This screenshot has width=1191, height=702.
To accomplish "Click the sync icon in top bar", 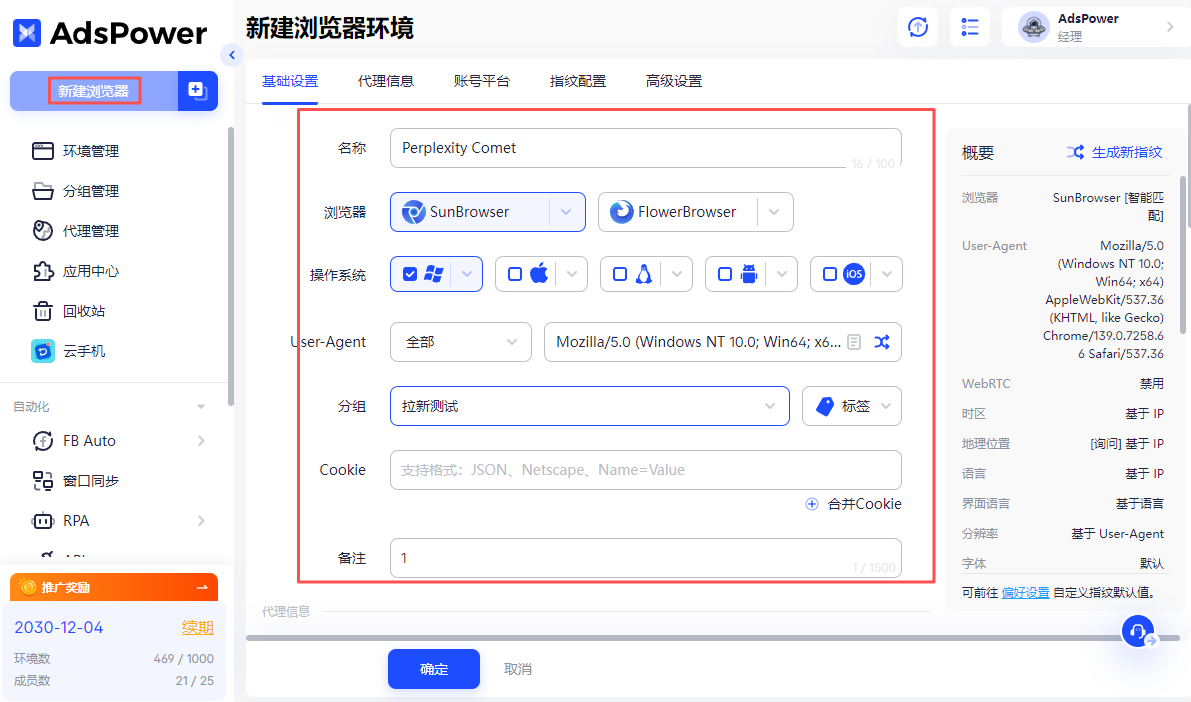I will point(917,27).
